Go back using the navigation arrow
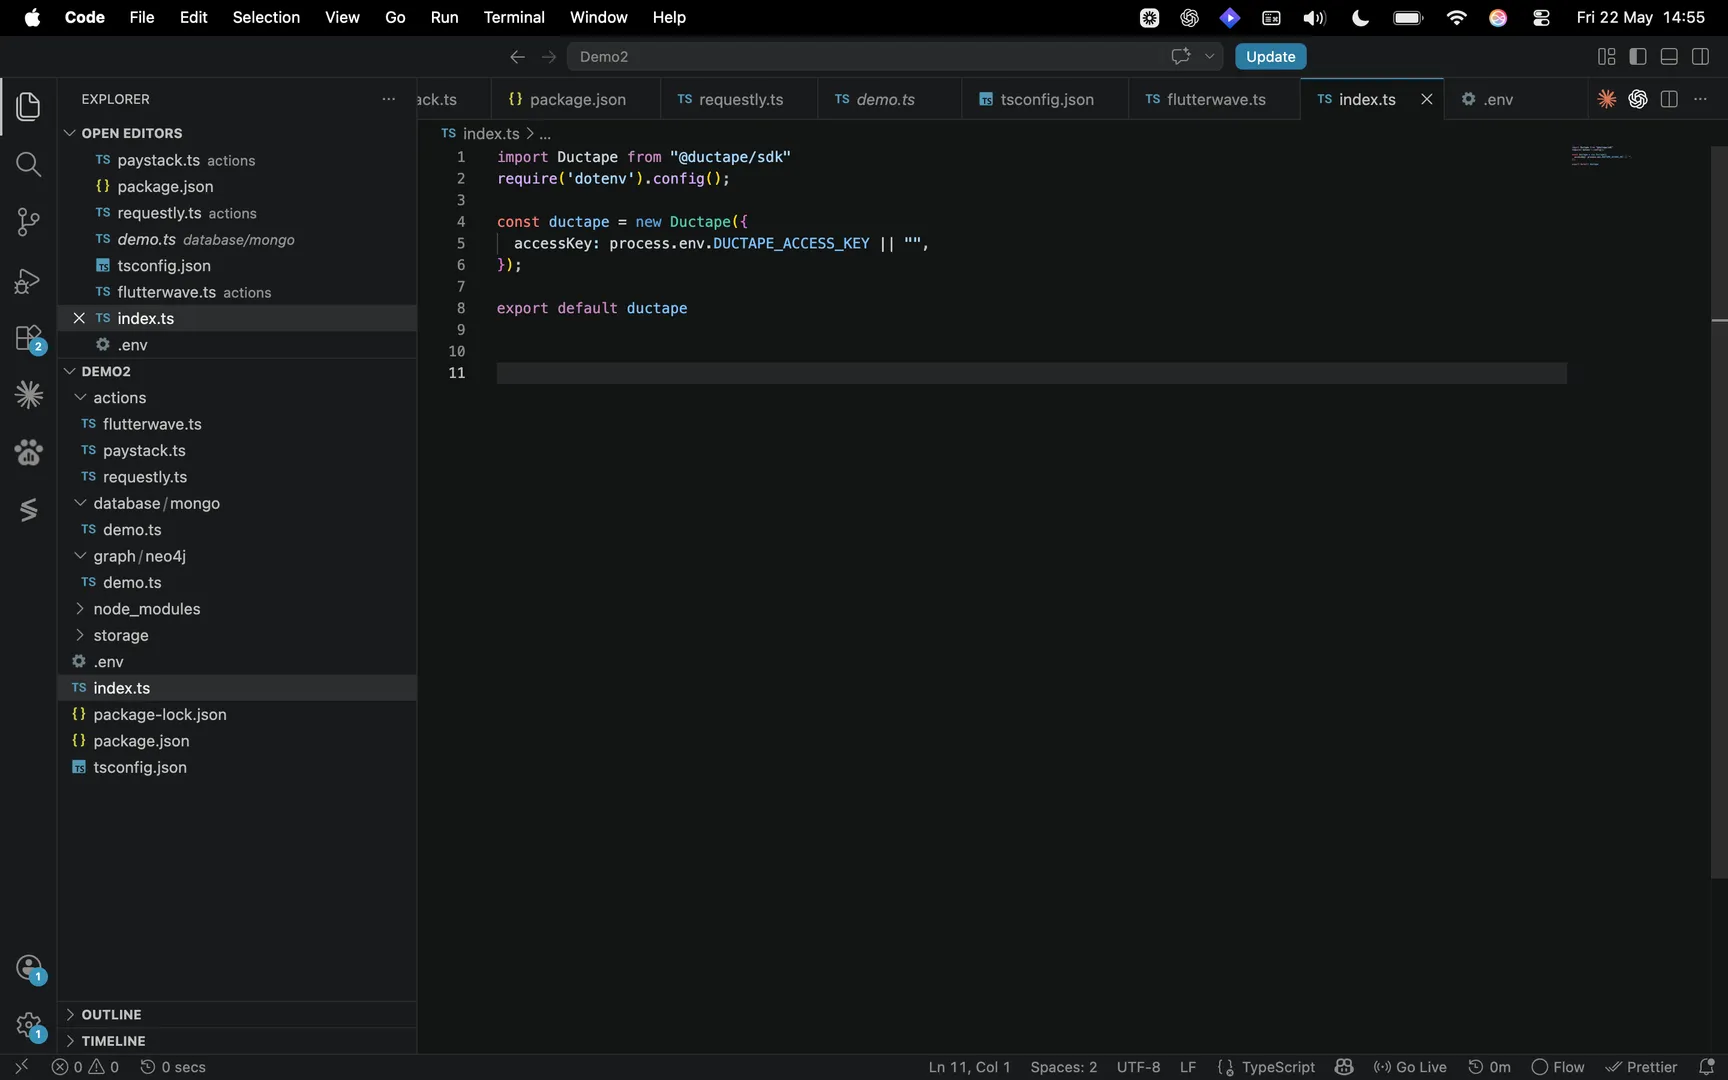Screen dimensions: 1728x1080 click(x=517, y=57)
